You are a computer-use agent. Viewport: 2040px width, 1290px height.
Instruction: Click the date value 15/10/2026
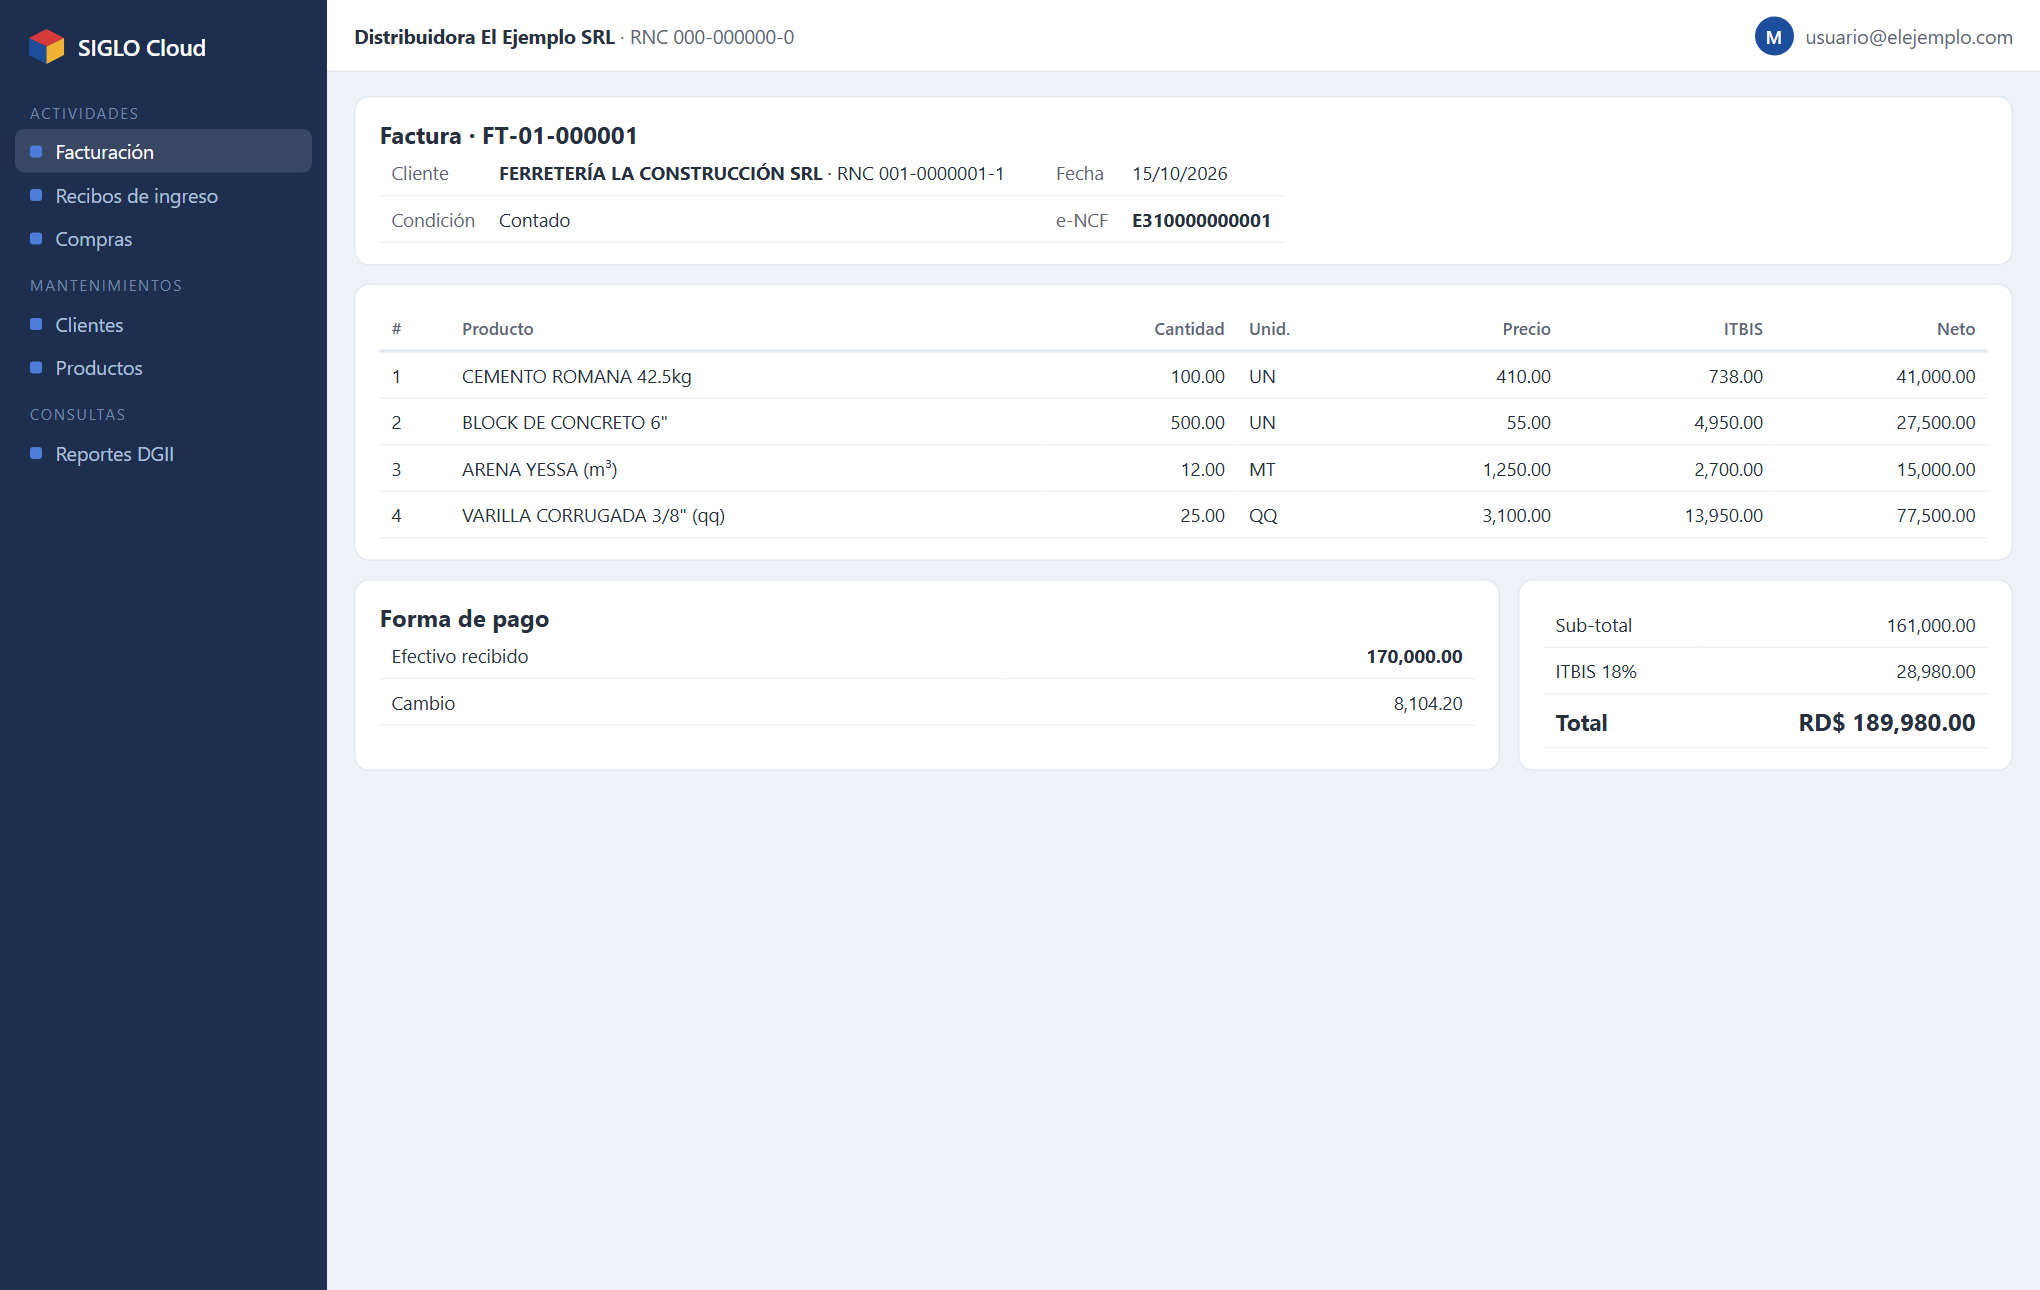(x=1179, y=173)
